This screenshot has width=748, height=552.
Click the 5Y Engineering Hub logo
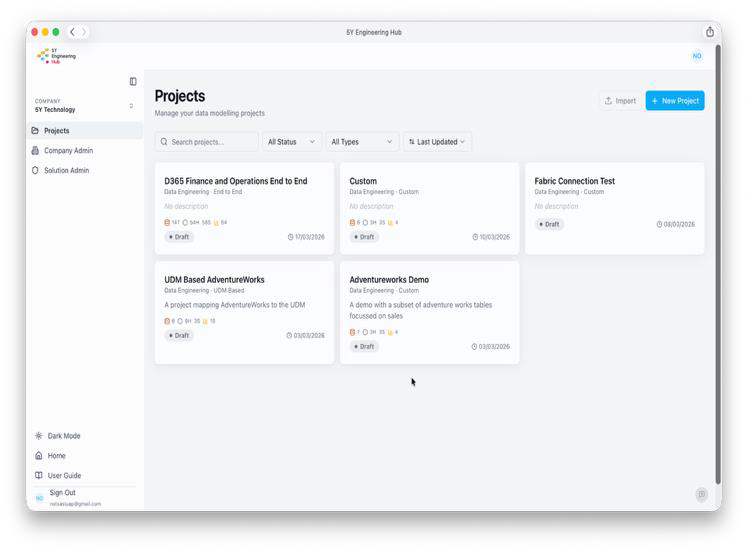tap(56, 56)
